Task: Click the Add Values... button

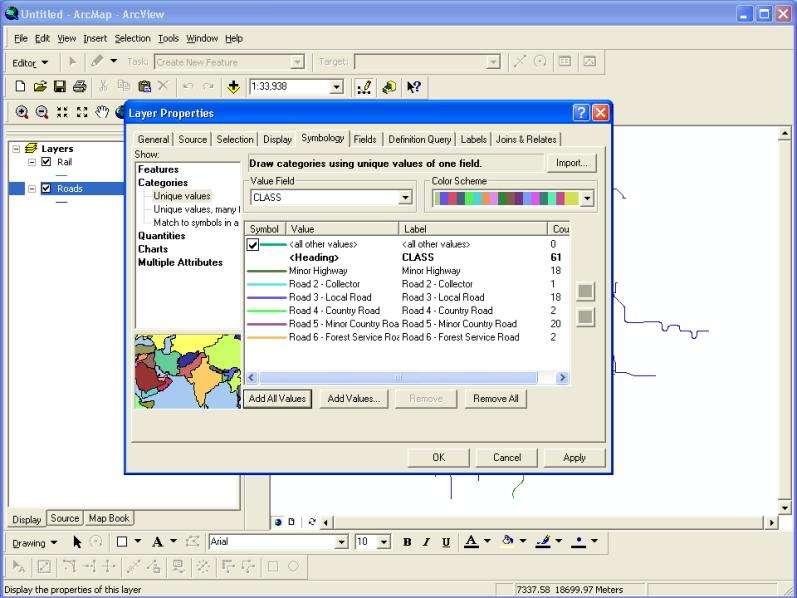Action: [x=354, y=399]
